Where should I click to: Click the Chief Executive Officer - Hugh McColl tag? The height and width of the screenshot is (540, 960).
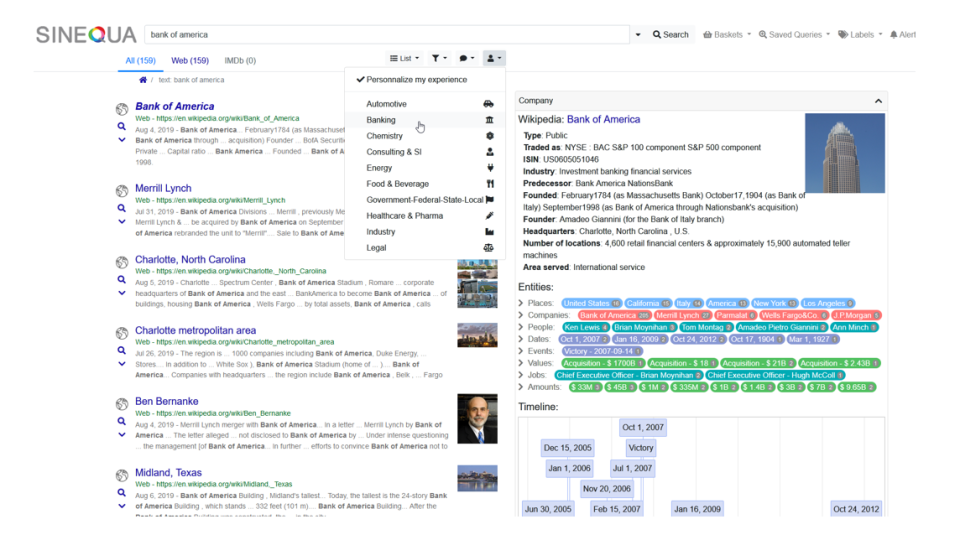[x=776, y=375]
